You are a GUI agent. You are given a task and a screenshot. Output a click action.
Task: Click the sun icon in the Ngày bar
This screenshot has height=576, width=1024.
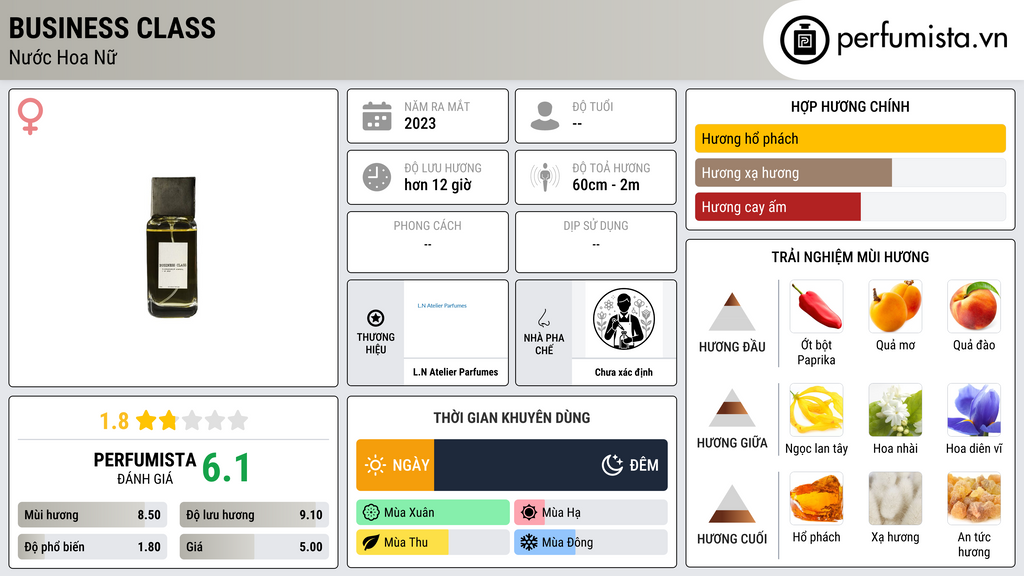(375, 465)
